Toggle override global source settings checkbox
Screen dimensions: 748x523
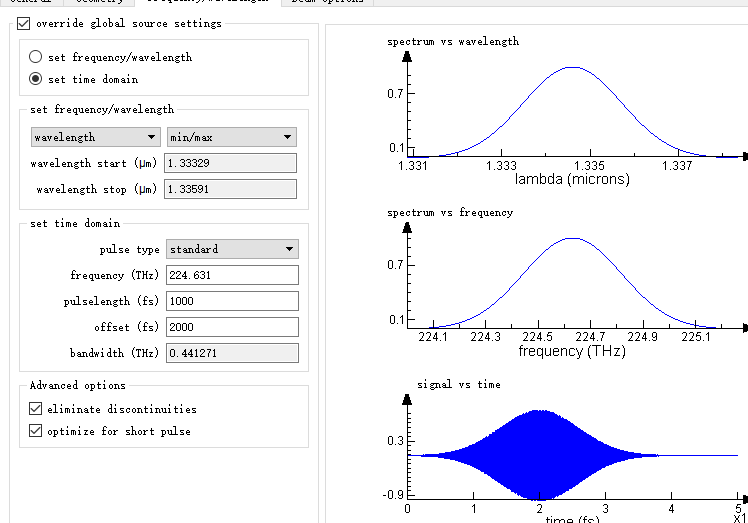pos(23,23)
